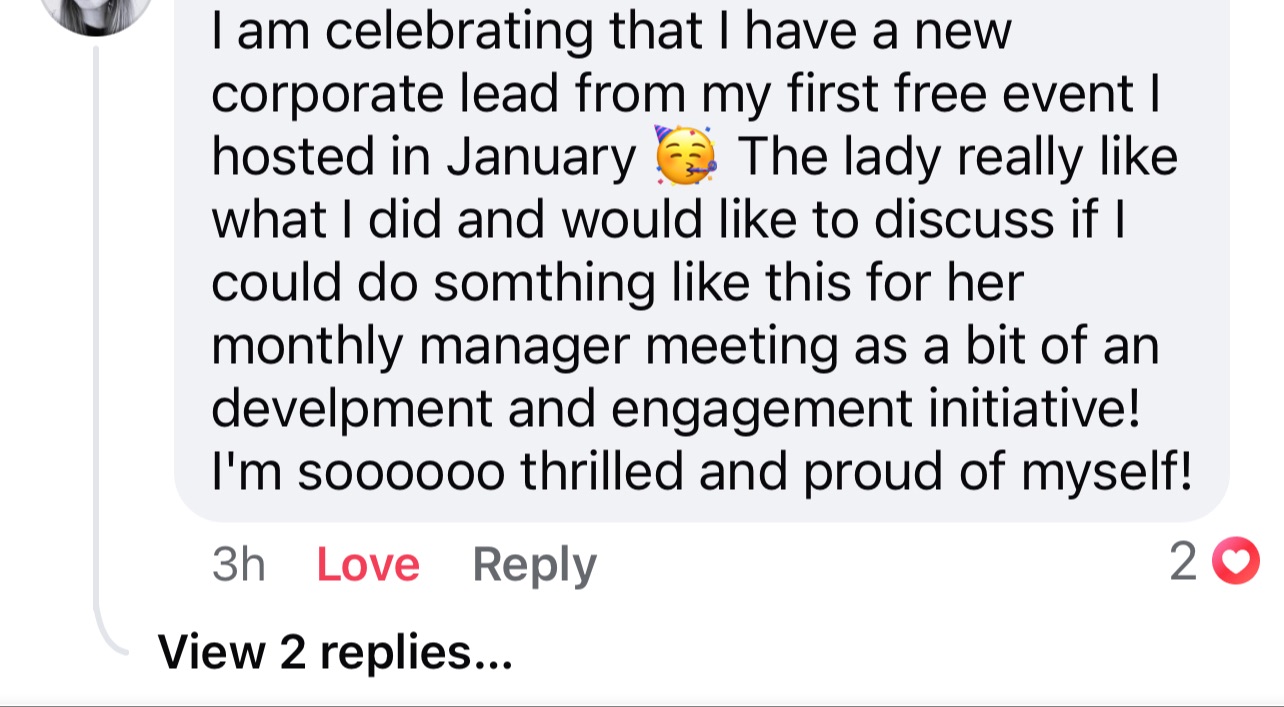Image resolution: width=1284 pixels, height=707 pixels.
Task: Click the word "January" in the comment
Action: (541, 157)
